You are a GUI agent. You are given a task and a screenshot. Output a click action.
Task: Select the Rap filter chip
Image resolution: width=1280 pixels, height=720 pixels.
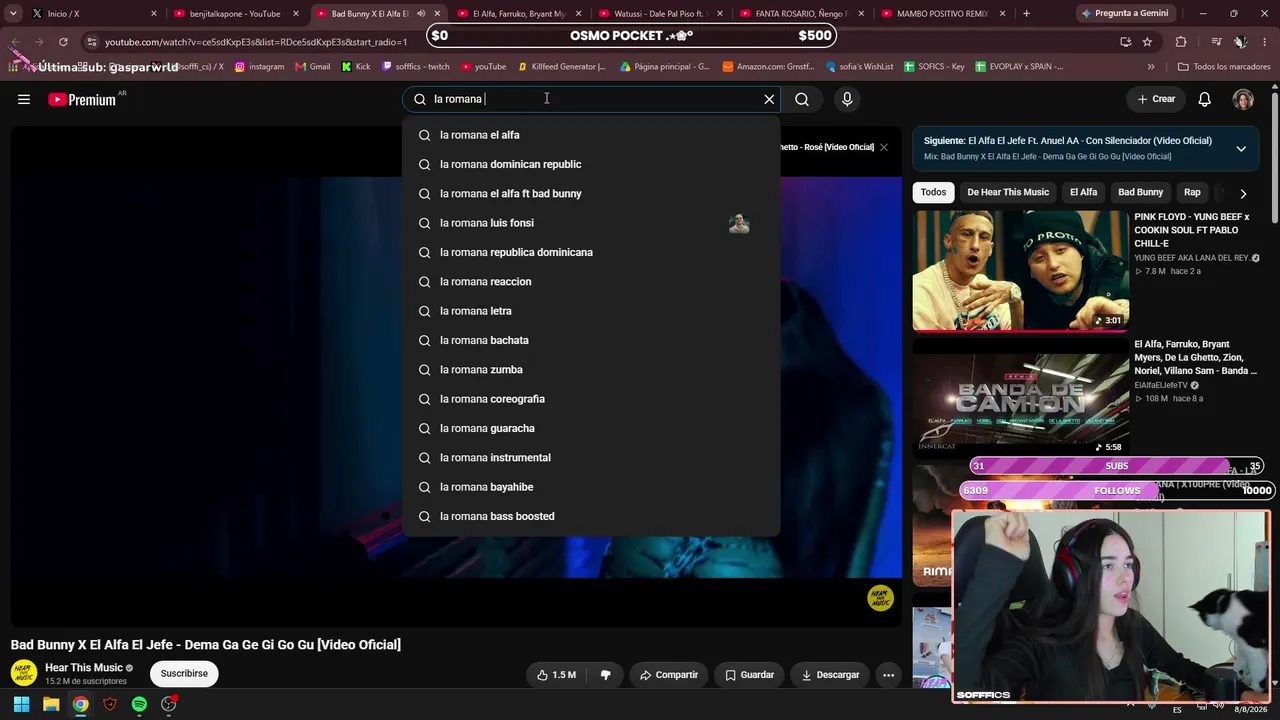[1192, 192]
